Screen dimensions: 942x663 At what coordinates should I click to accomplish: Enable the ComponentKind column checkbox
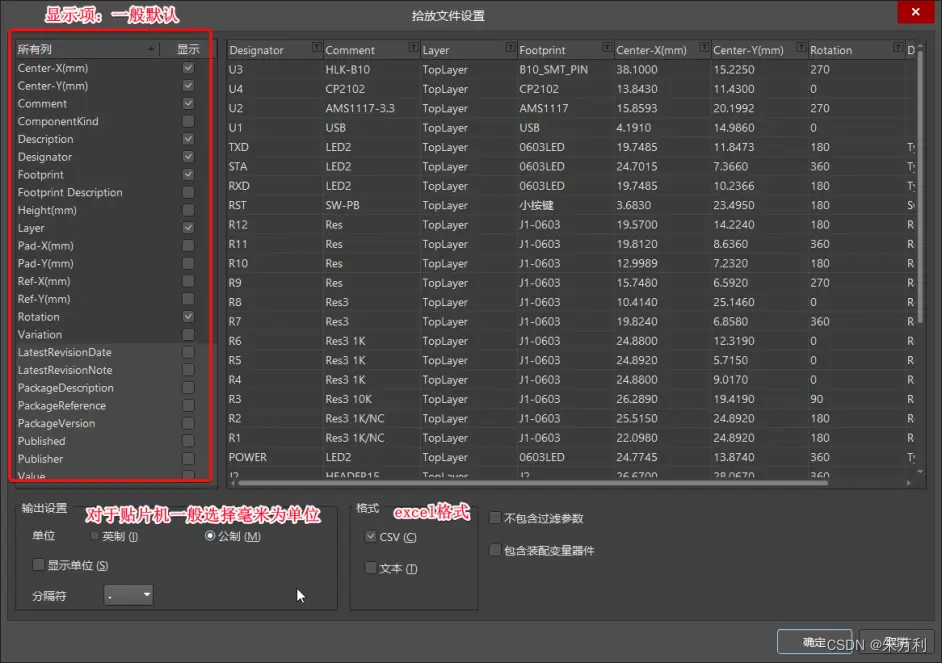pyautogui.click(x=186, y=121)
